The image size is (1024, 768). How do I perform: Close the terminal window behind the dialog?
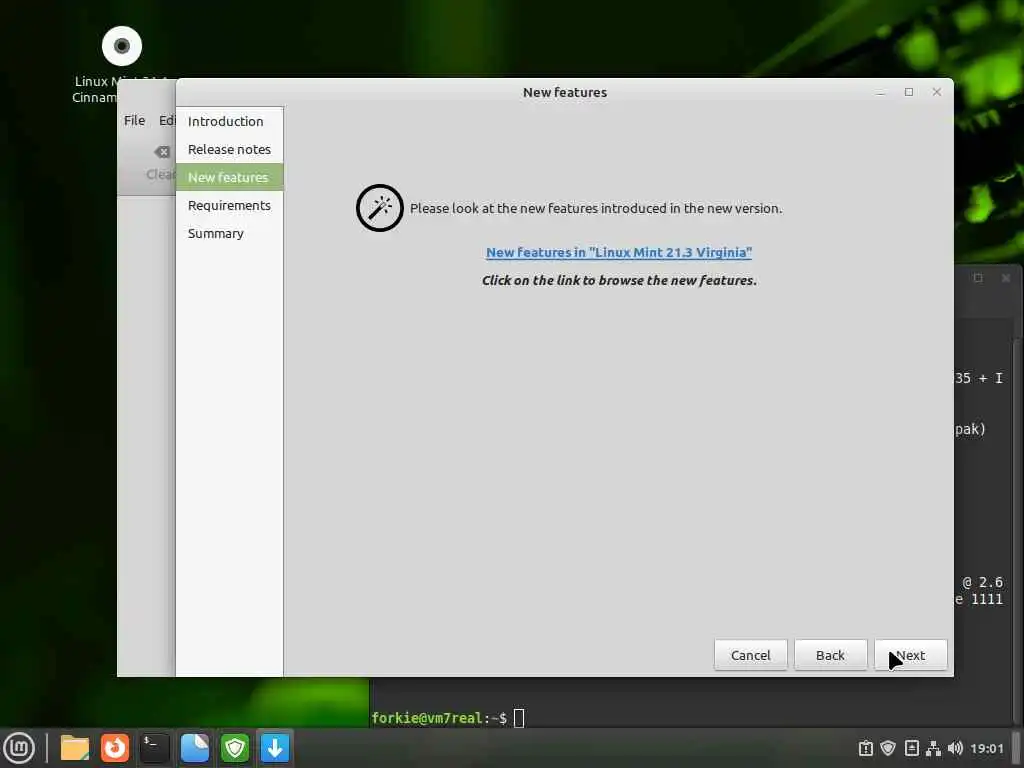pyautogui.click(x=1006, y=278)
